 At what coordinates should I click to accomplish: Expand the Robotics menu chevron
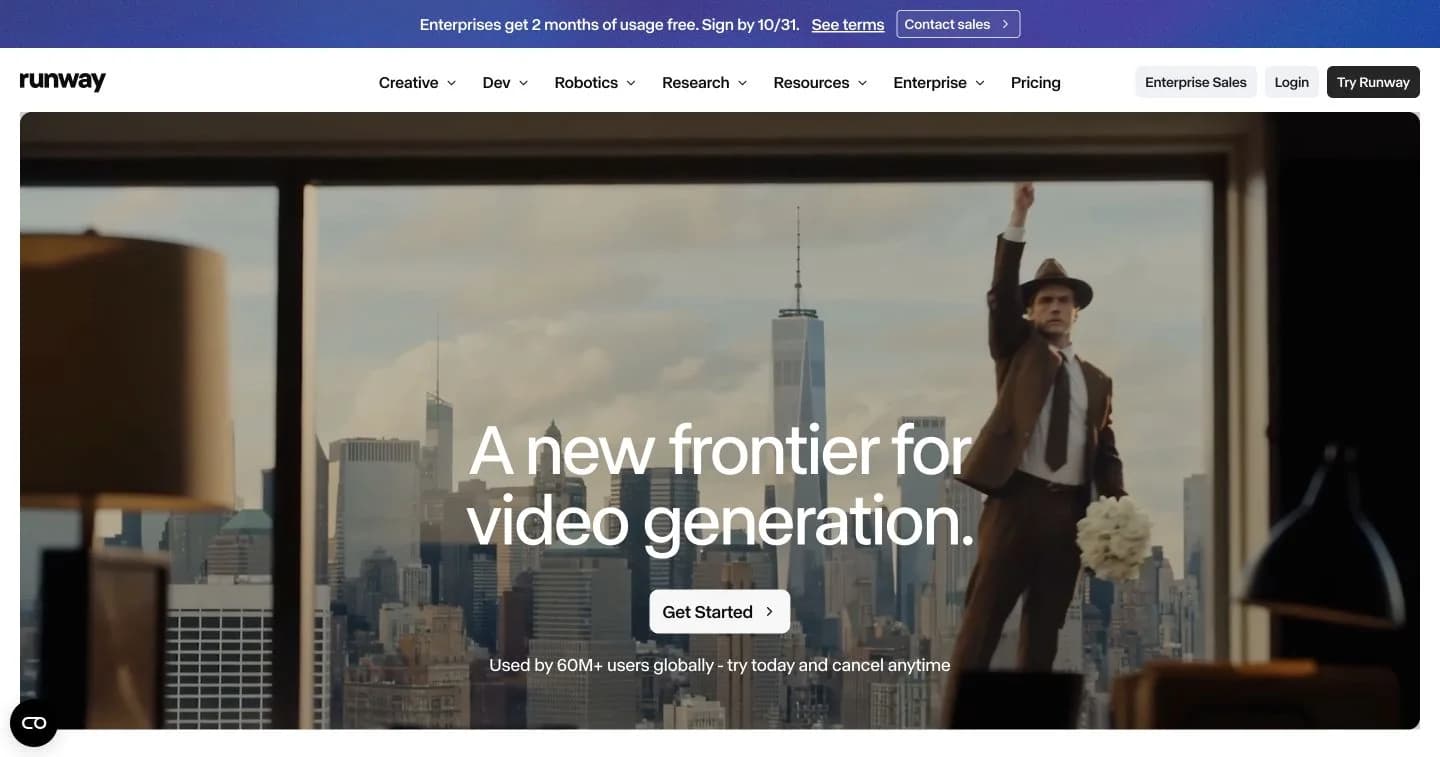pos(631,83)
